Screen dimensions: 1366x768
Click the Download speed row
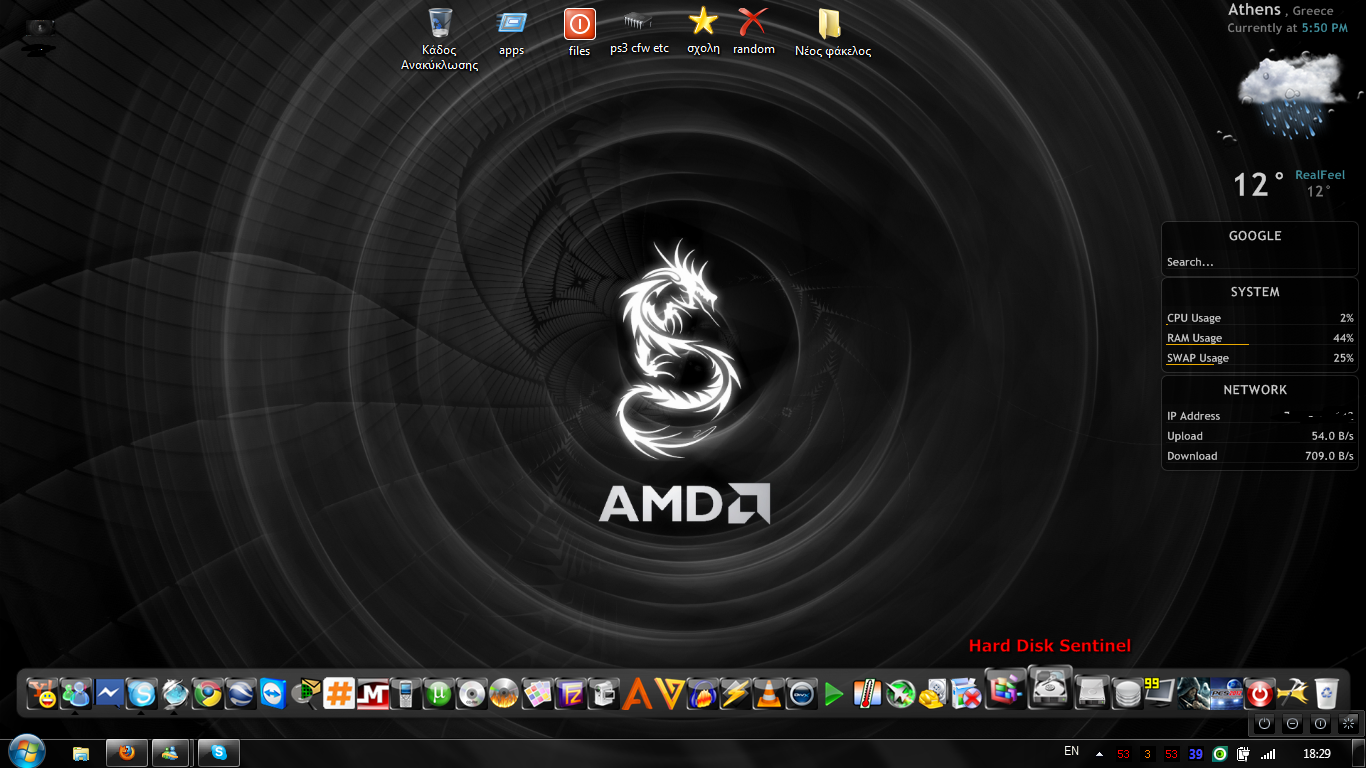1260,456
